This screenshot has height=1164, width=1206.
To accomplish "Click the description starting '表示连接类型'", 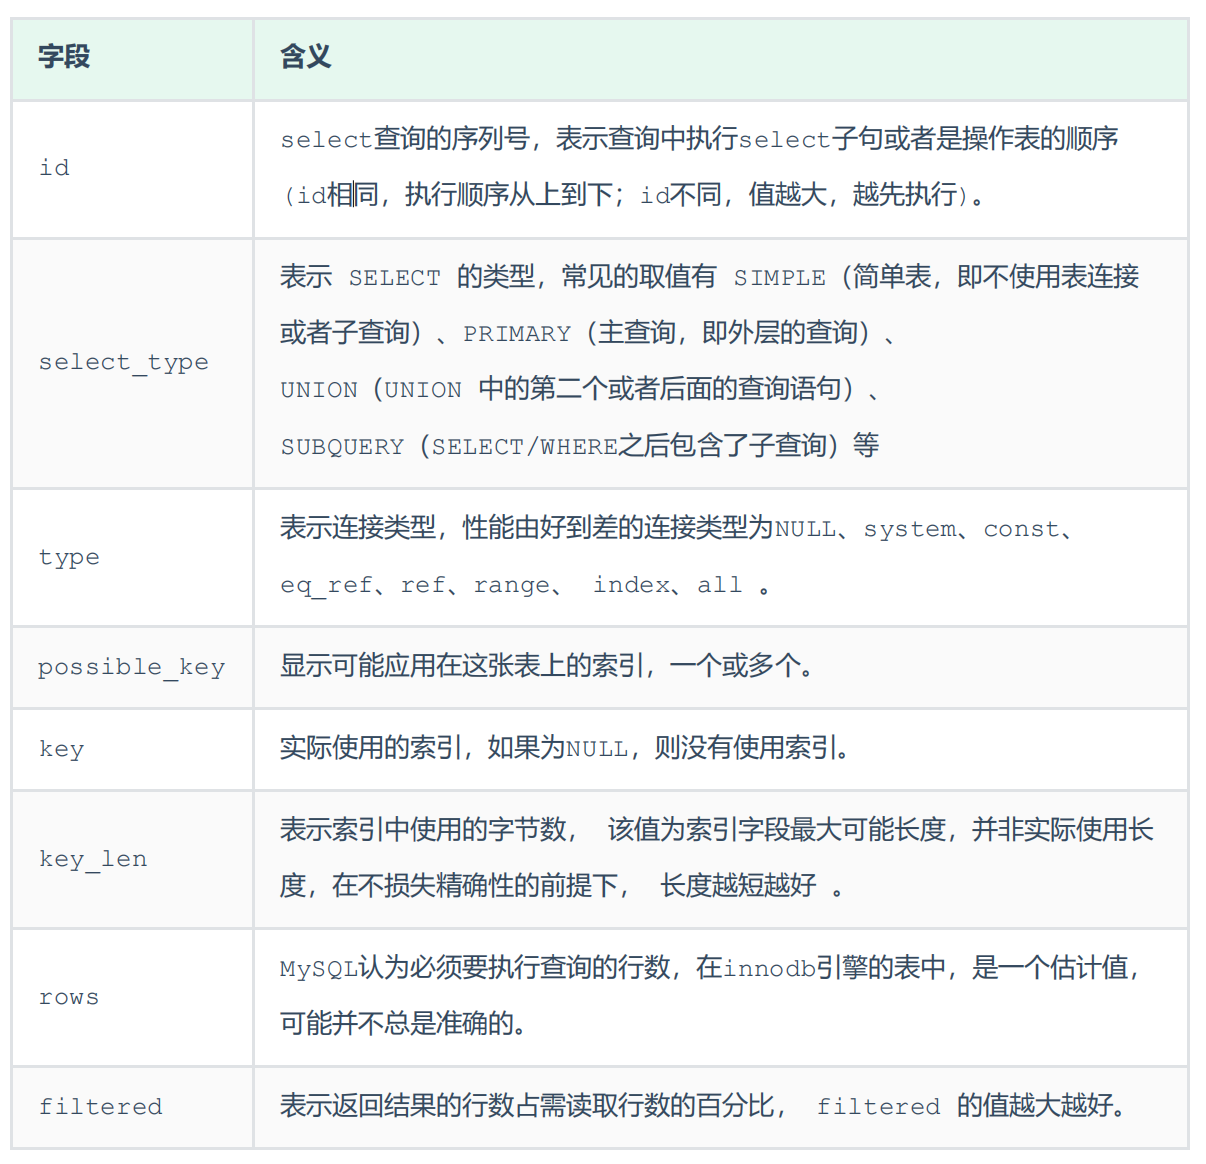I will 677,556.
